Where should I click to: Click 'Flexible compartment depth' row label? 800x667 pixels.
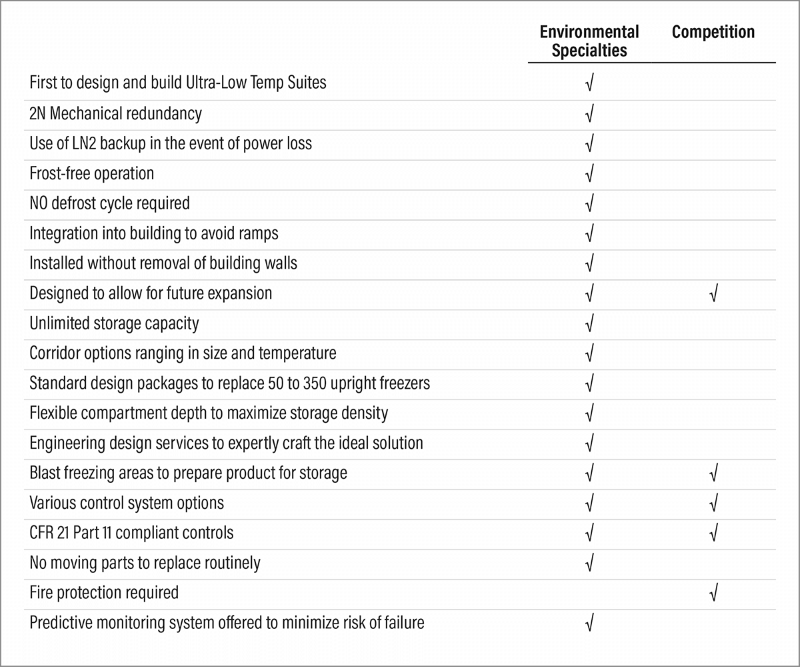(x=209, y=413)
